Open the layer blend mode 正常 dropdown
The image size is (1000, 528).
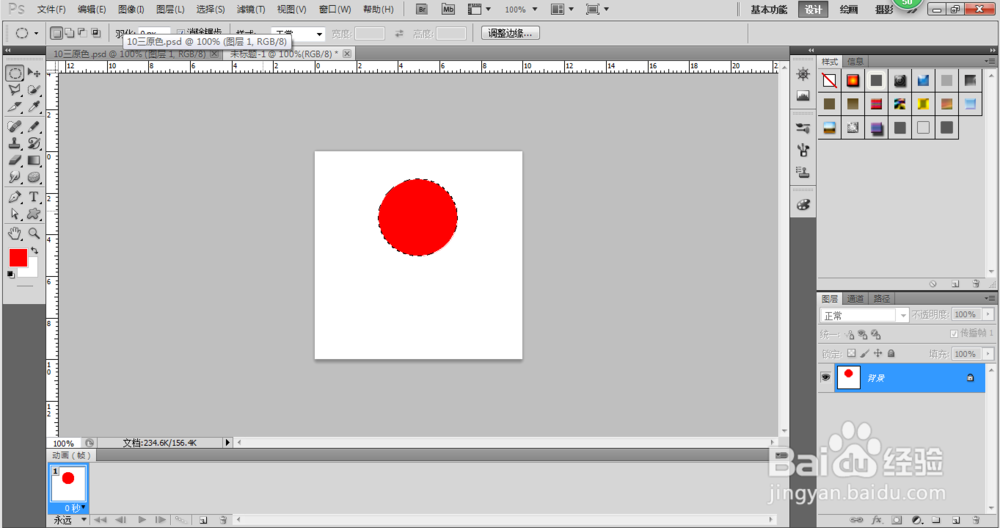click(x=864, y=316)
